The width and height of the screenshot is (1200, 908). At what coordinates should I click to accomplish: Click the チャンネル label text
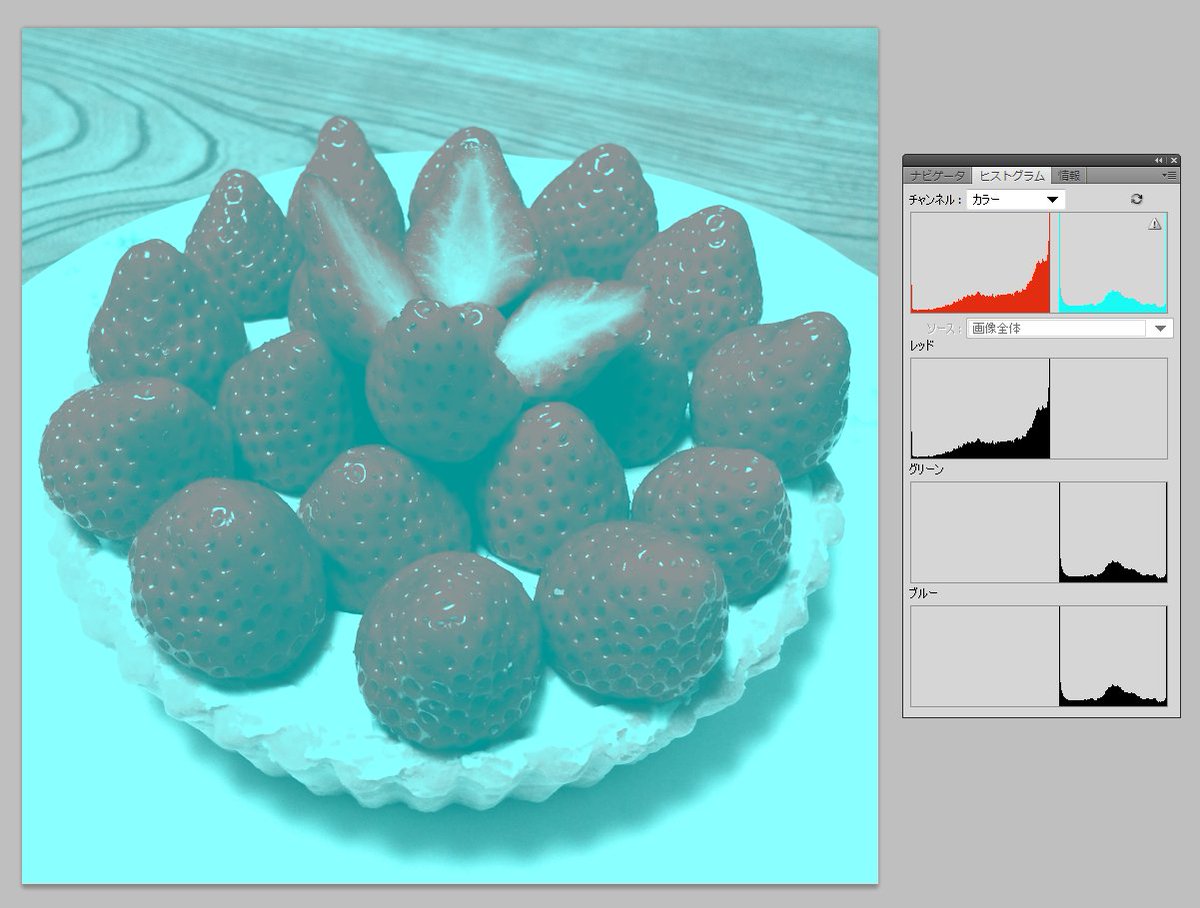pyautogui.click(x=935, y=199)
